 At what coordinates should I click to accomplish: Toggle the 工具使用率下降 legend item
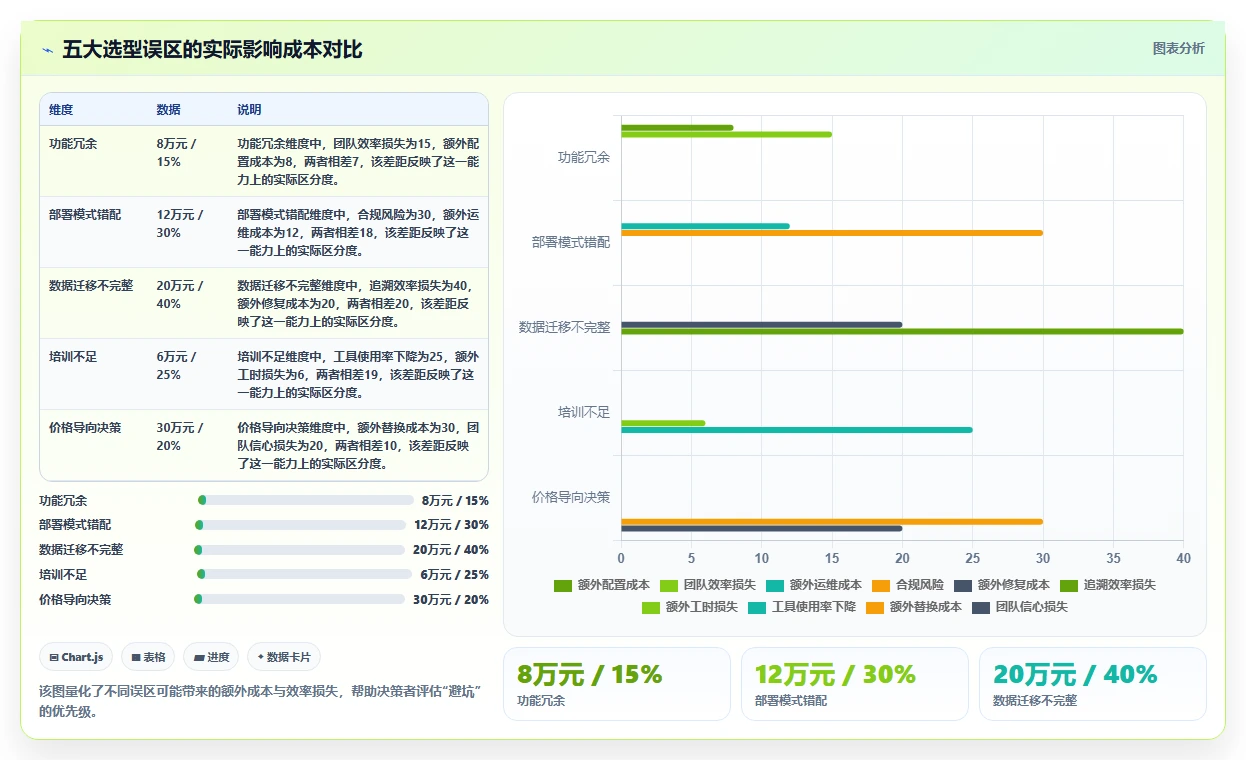point(802,607)
